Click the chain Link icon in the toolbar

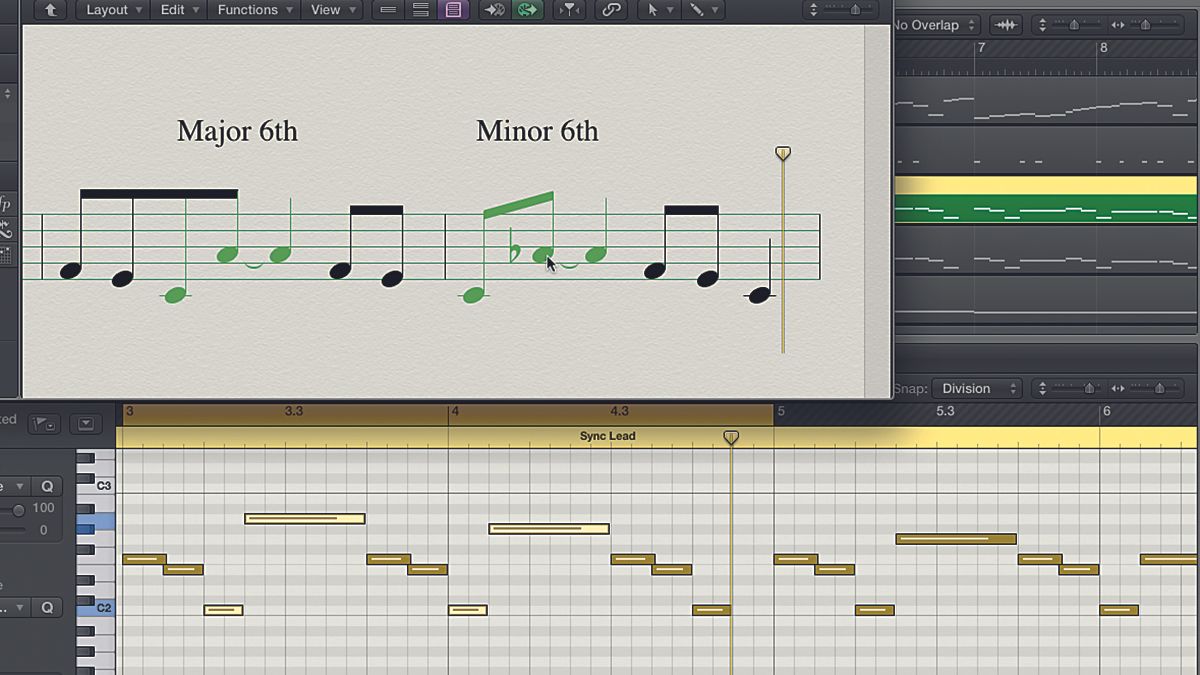pos(611,10)
